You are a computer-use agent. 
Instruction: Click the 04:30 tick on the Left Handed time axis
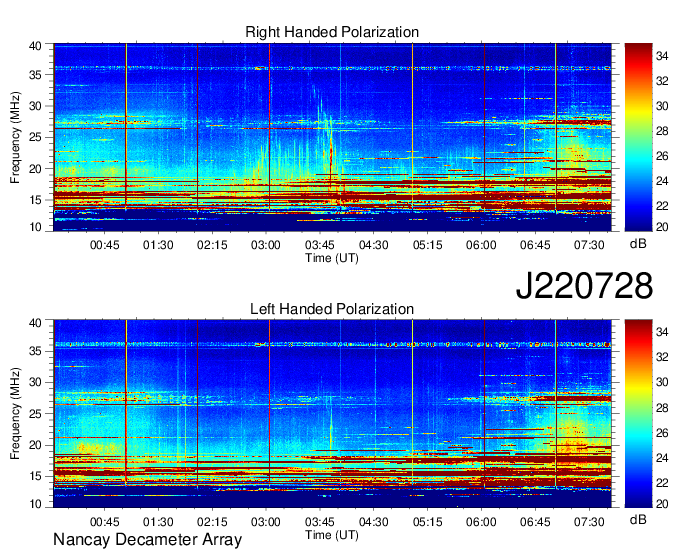click(x=373, y=522)
